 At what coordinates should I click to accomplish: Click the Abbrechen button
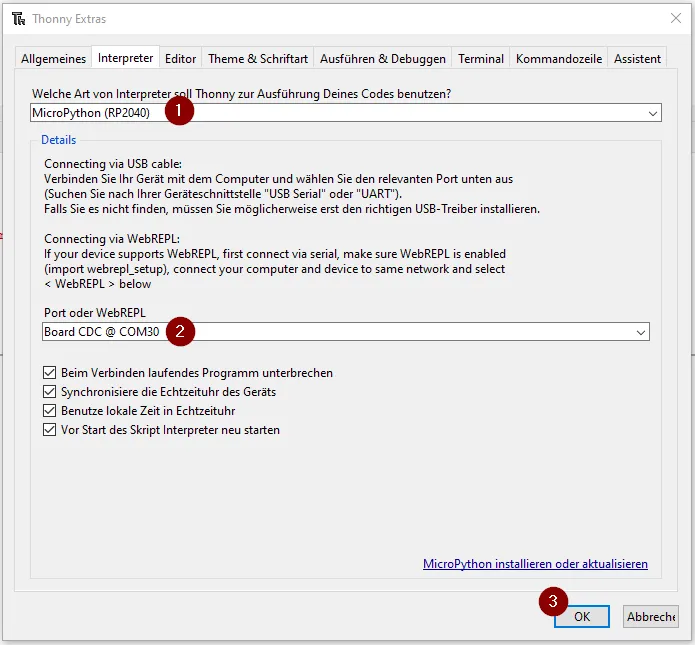pos(651,617)
